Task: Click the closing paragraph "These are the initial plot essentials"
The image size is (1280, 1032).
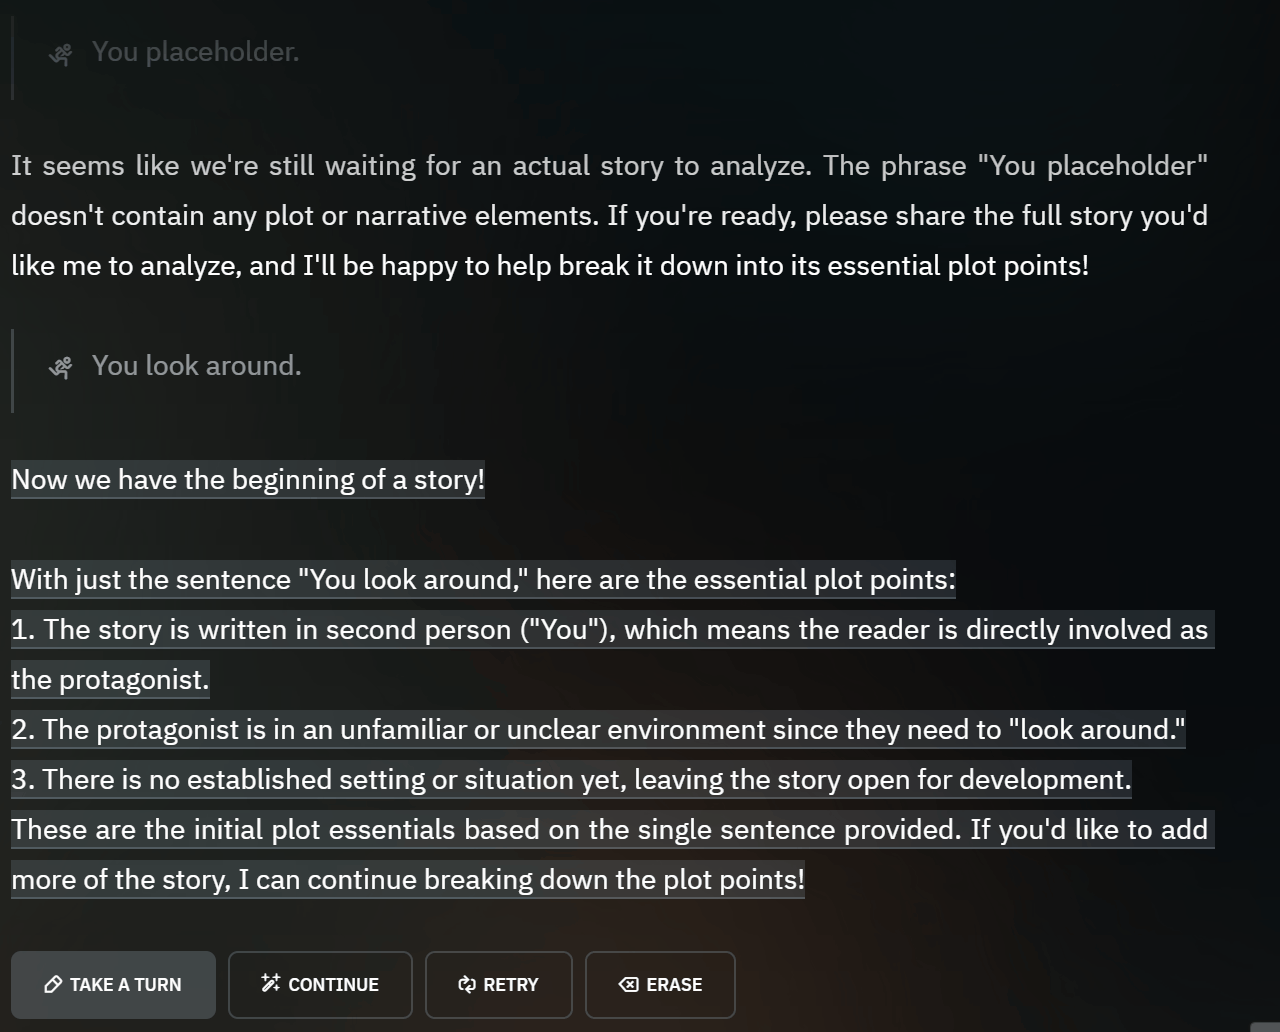Action: click(609, 830)
